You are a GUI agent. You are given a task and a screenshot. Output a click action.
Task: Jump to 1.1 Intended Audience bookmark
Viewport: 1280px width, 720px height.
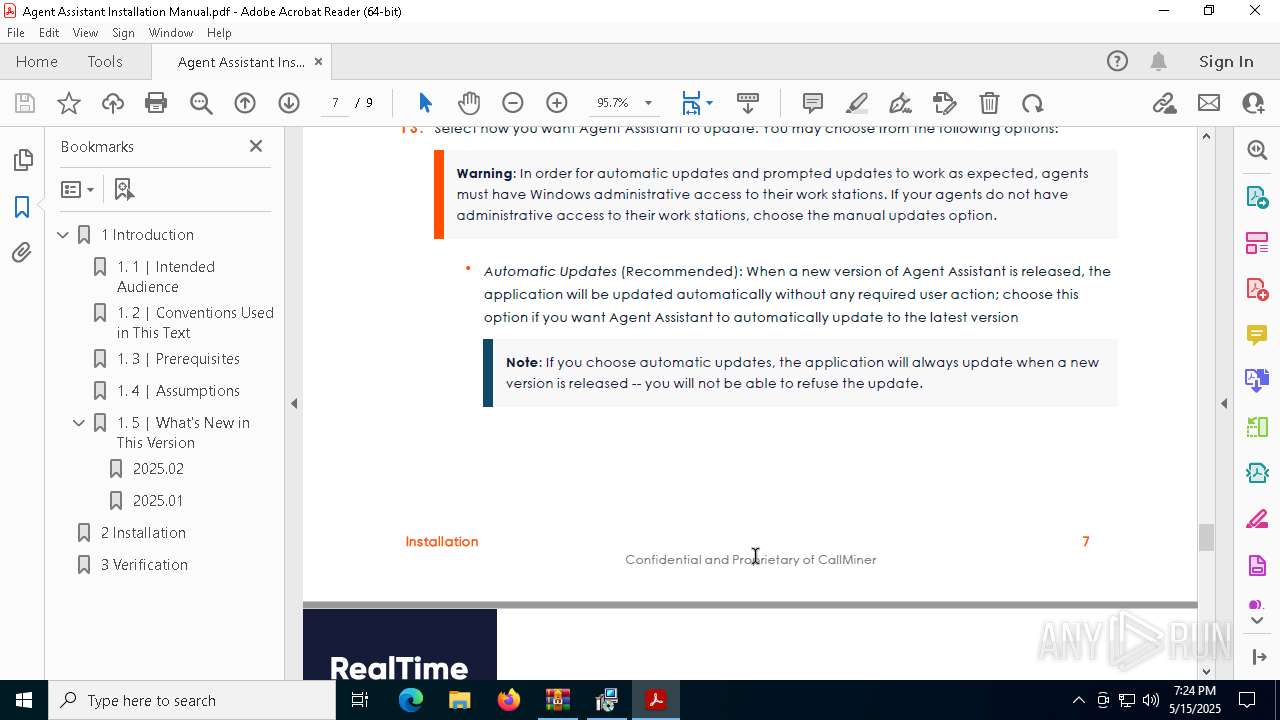tap(166, 277)
